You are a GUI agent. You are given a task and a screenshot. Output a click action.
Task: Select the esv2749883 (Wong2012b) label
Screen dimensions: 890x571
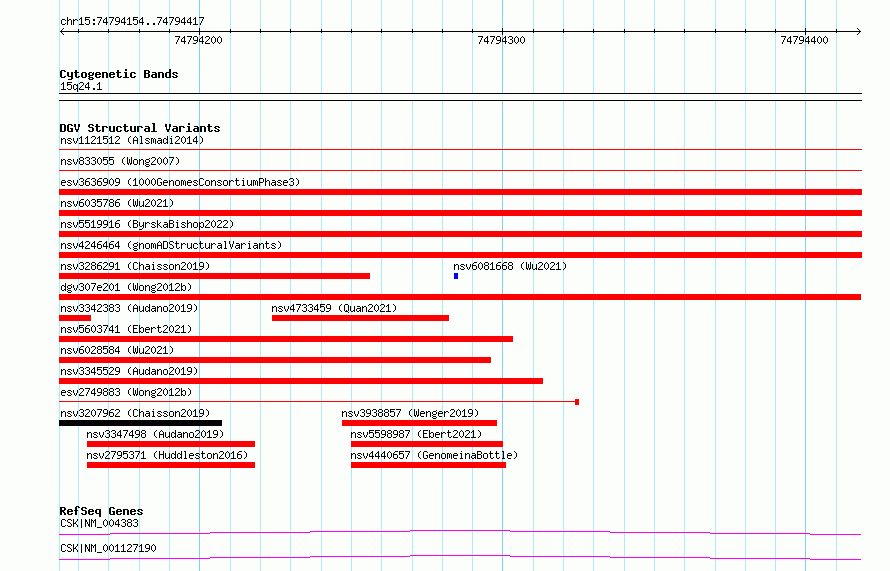click(126, 392)
